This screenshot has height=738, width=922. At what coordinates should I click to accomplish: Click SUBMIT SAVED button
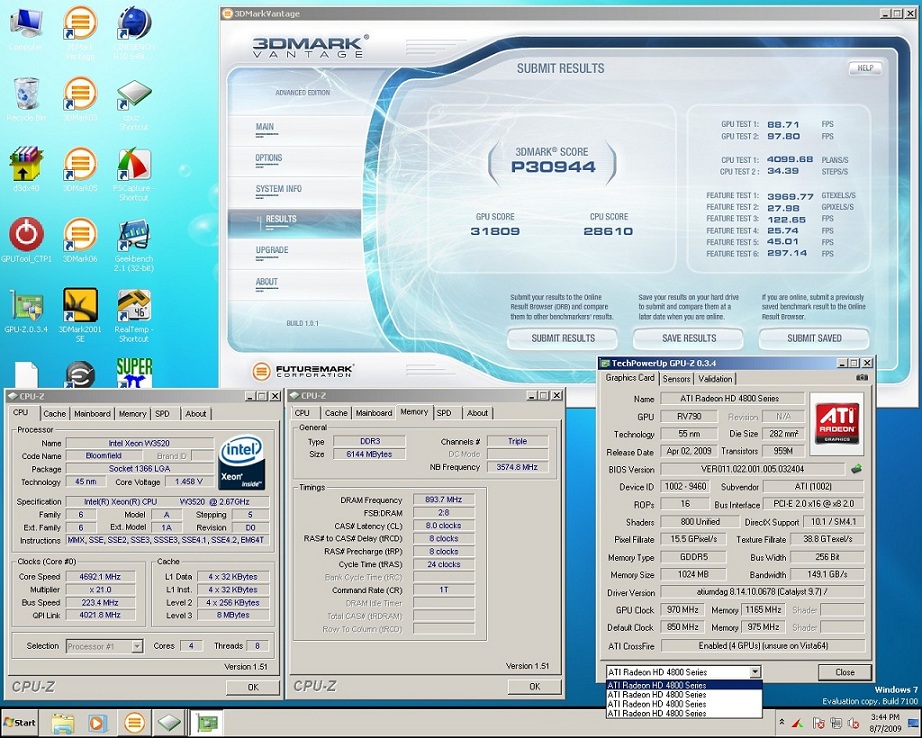click(814, 338)
